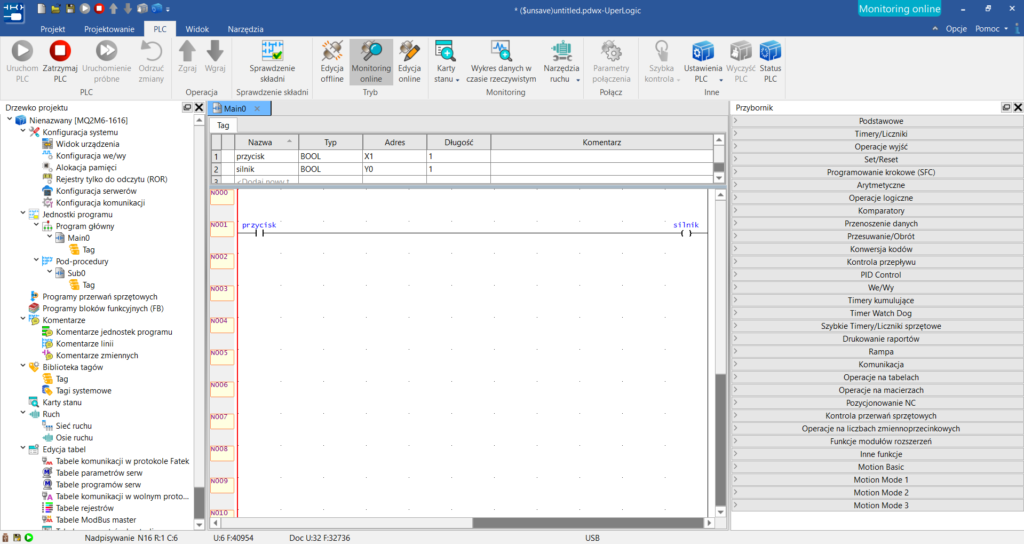Collapse Konfiguracja systemu tree node
Screen dimensions: 1024x544
point(23,131)
